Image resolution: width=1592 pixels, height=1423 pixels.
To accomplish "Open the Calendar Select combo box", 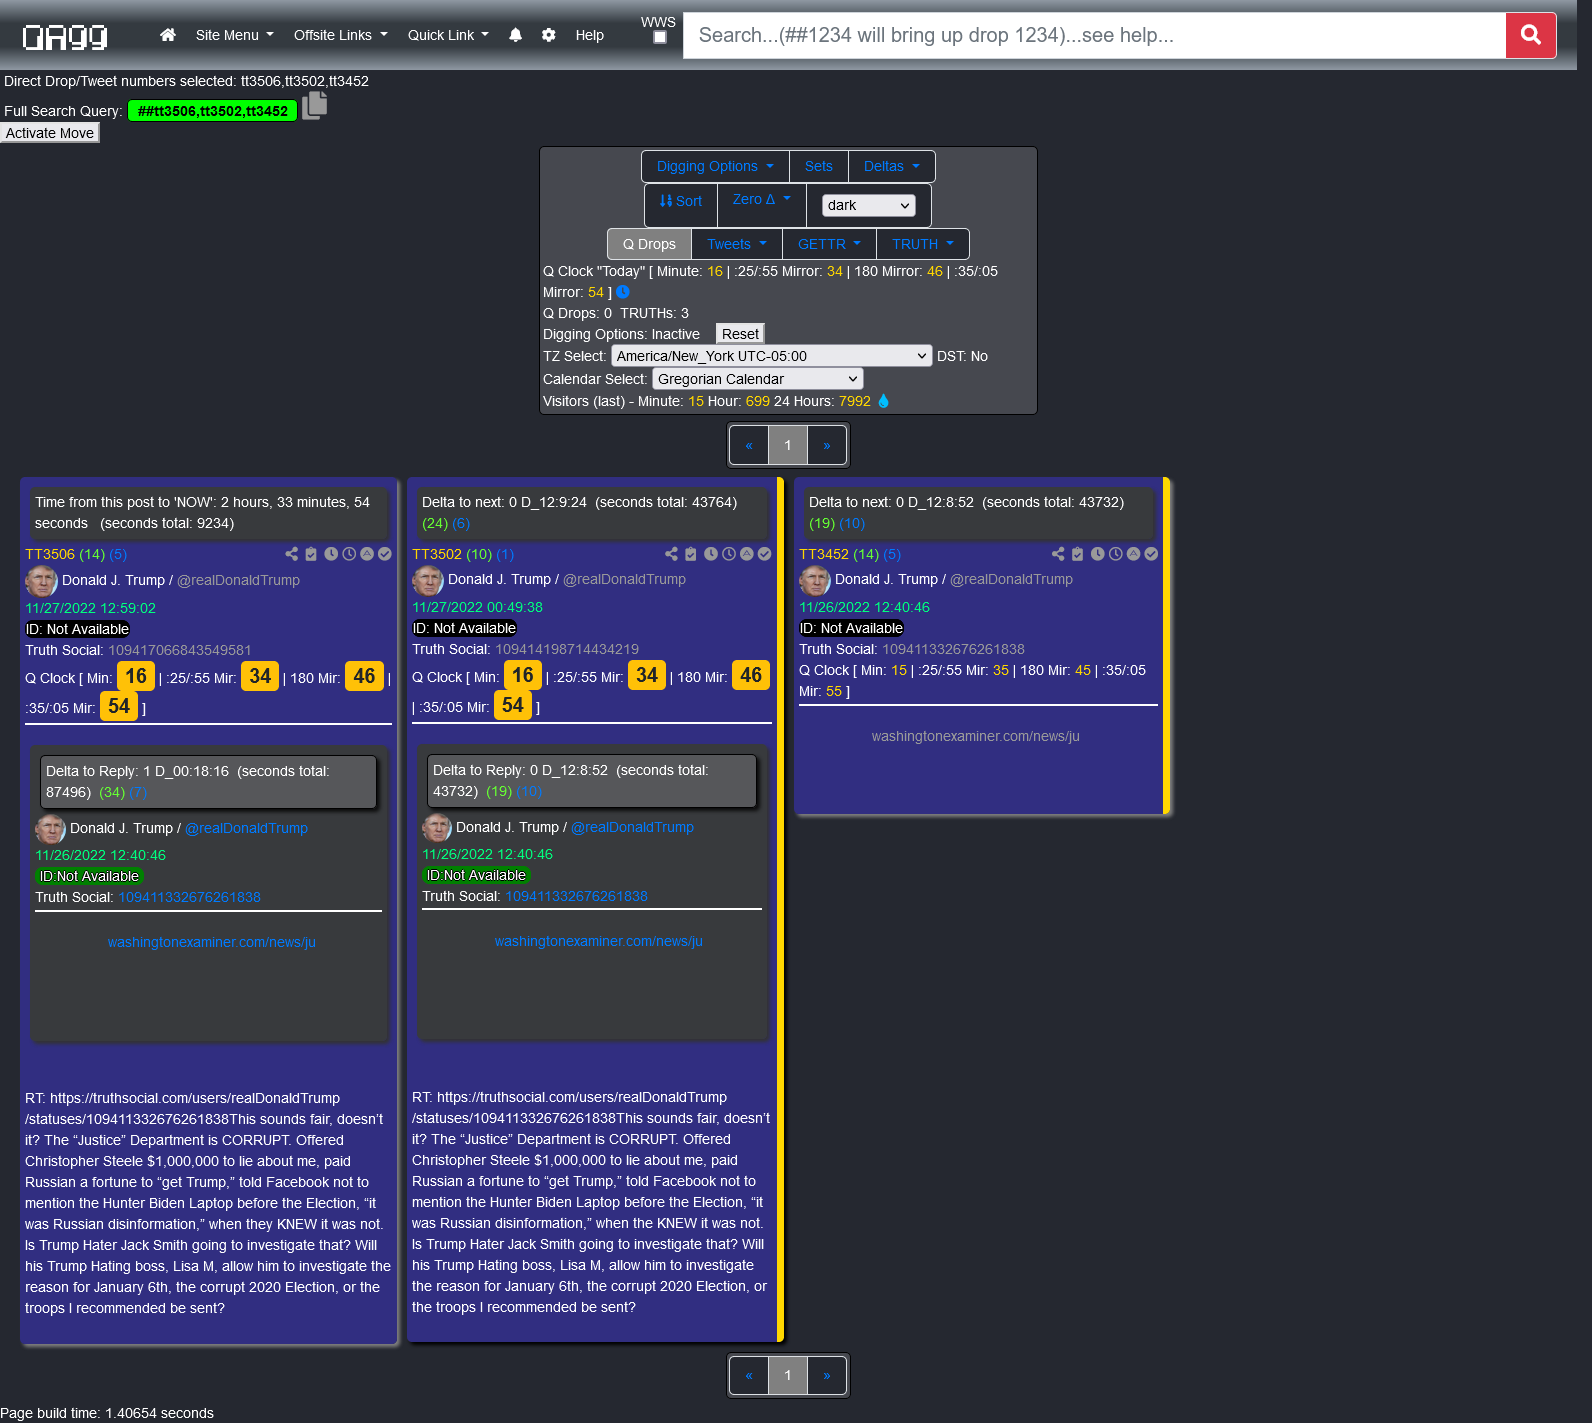I will (x=757, y=379).
